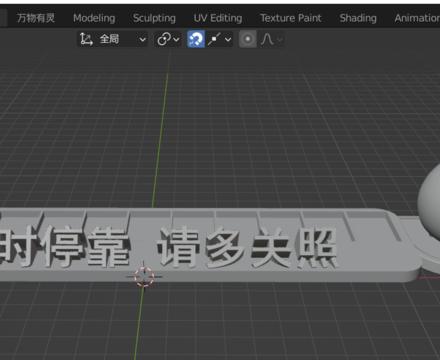Switch to the Sculpting tab
The width and height of the screenshot is (440, 360).
point(154,18)
